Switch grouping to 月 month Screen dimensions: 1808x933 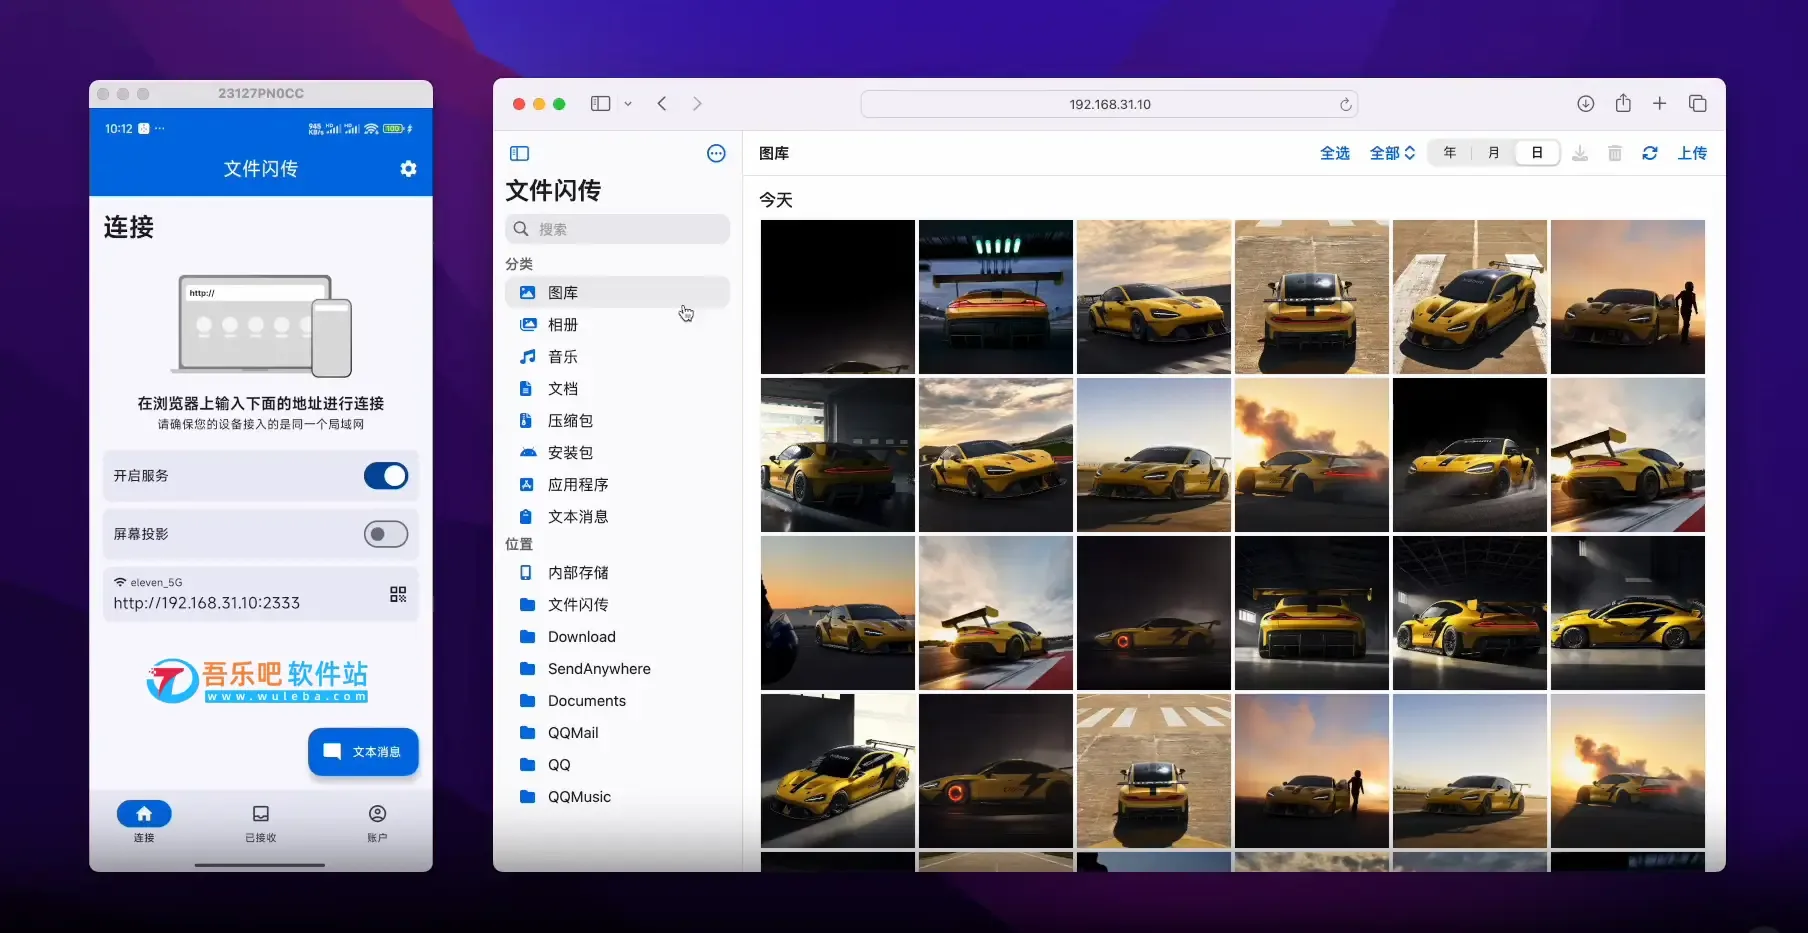point(1493,153)
